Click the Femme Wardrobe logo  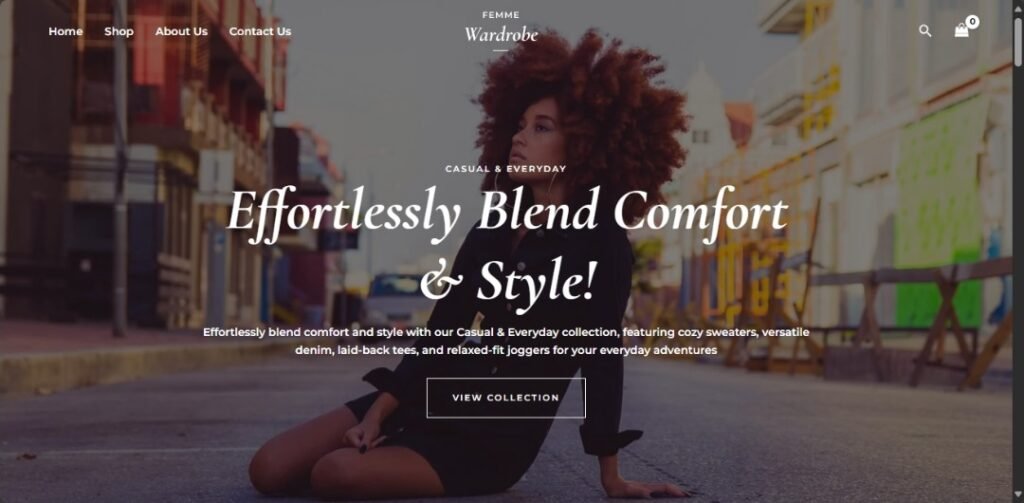coord(501,29)
